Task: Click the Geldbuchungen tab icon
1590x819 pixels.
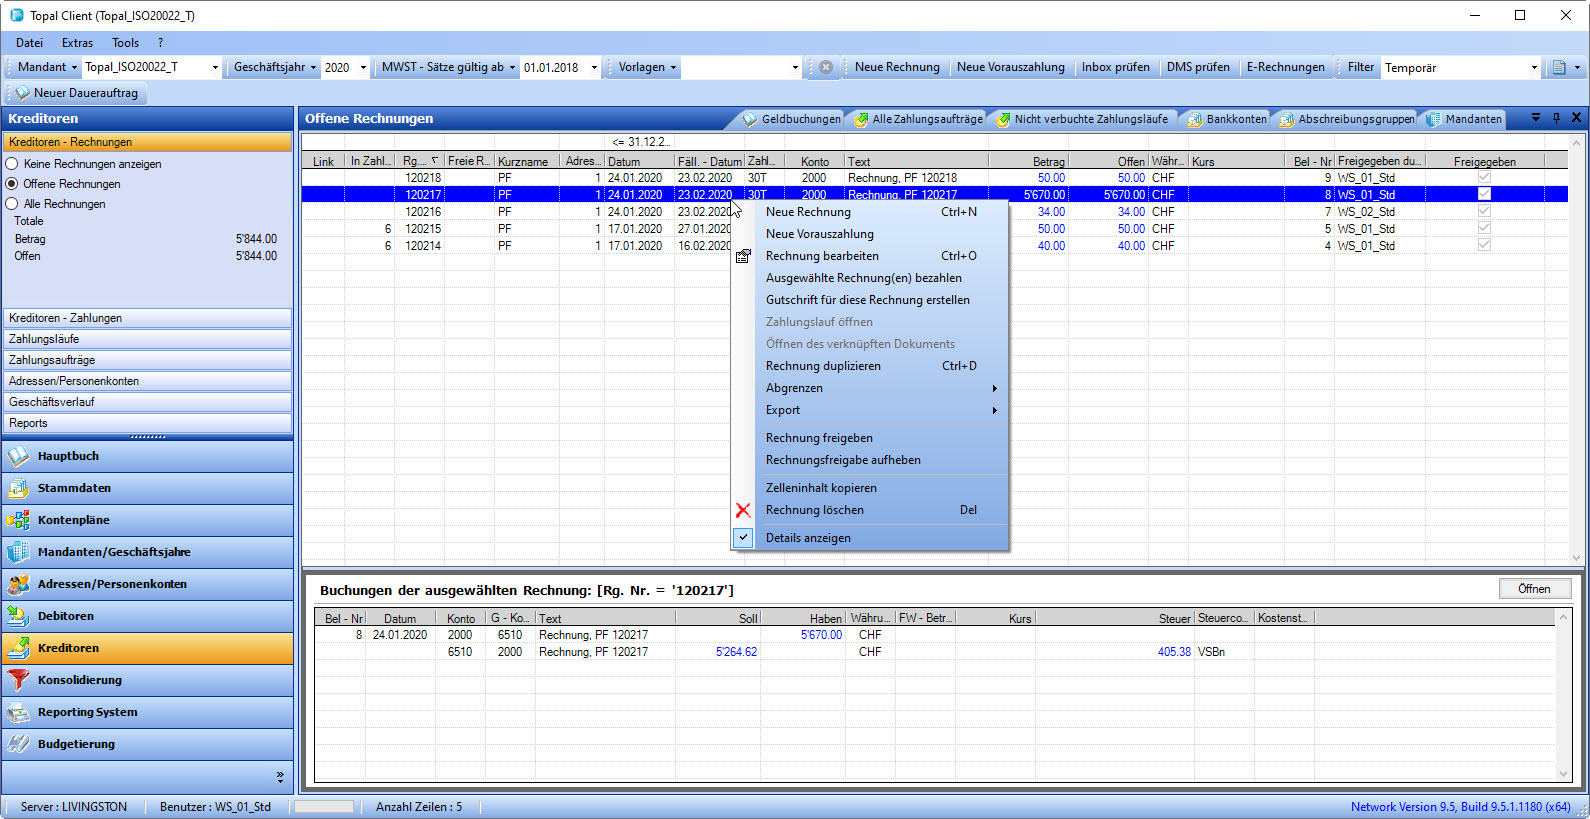Action: 750,119
